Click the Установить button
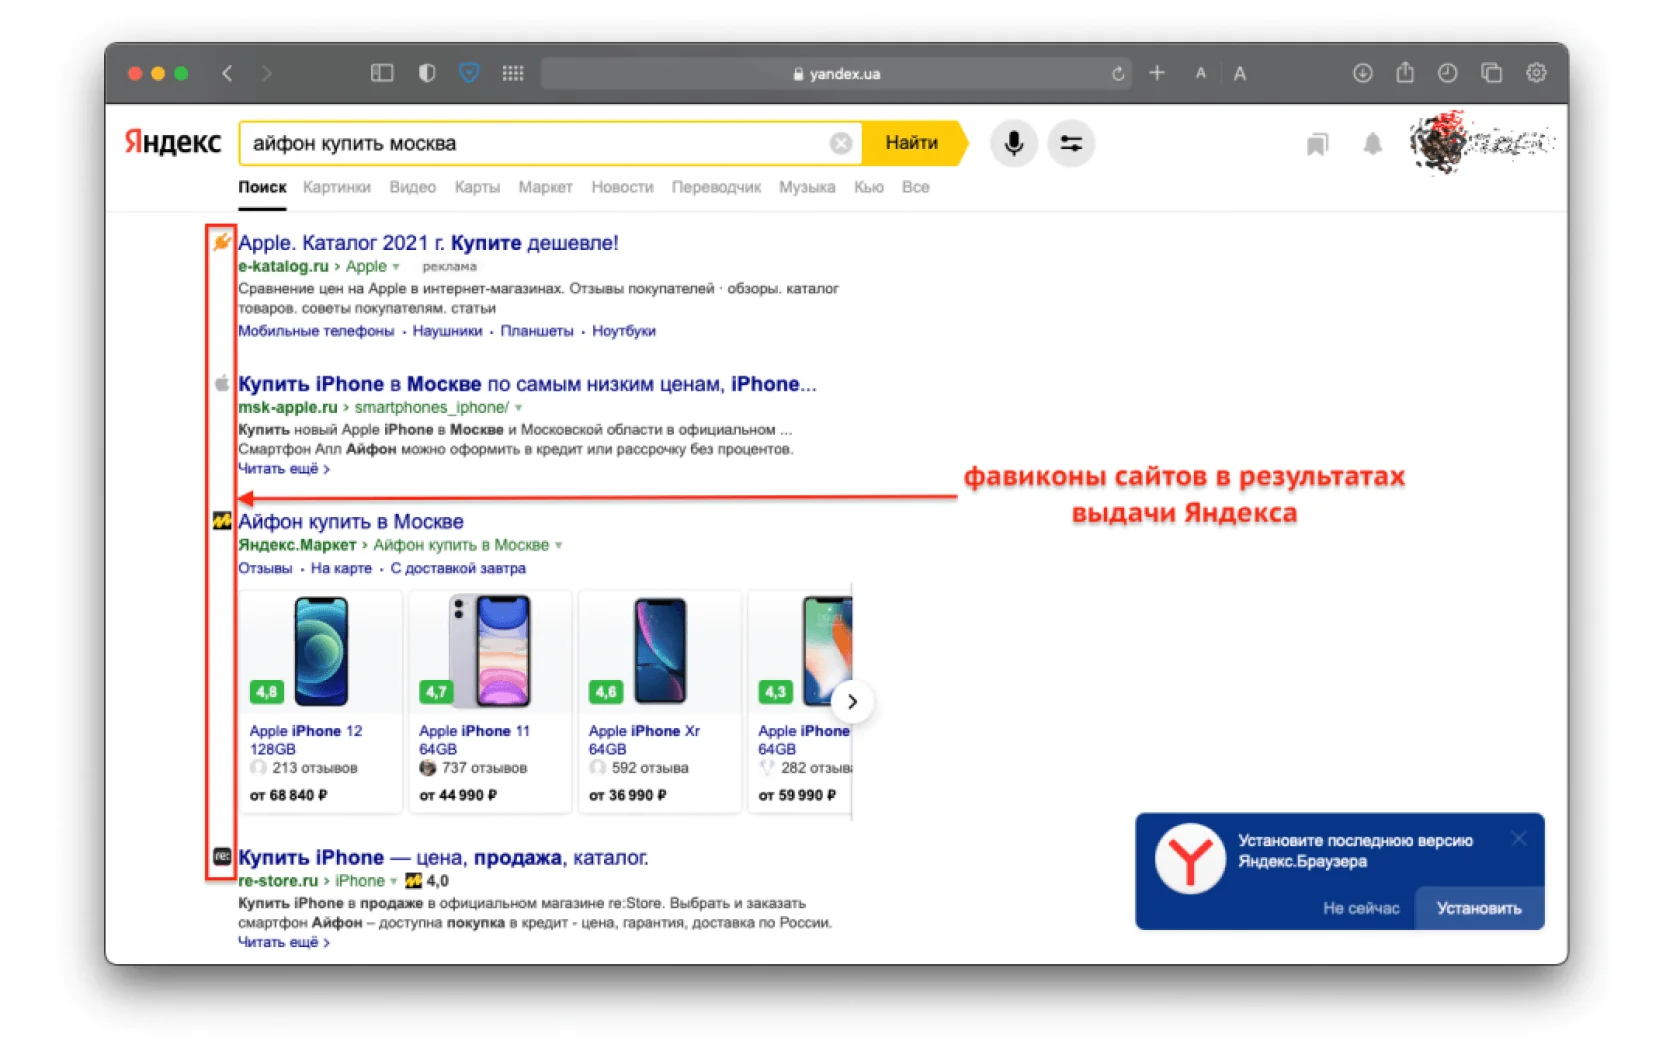 point(1479,908)
